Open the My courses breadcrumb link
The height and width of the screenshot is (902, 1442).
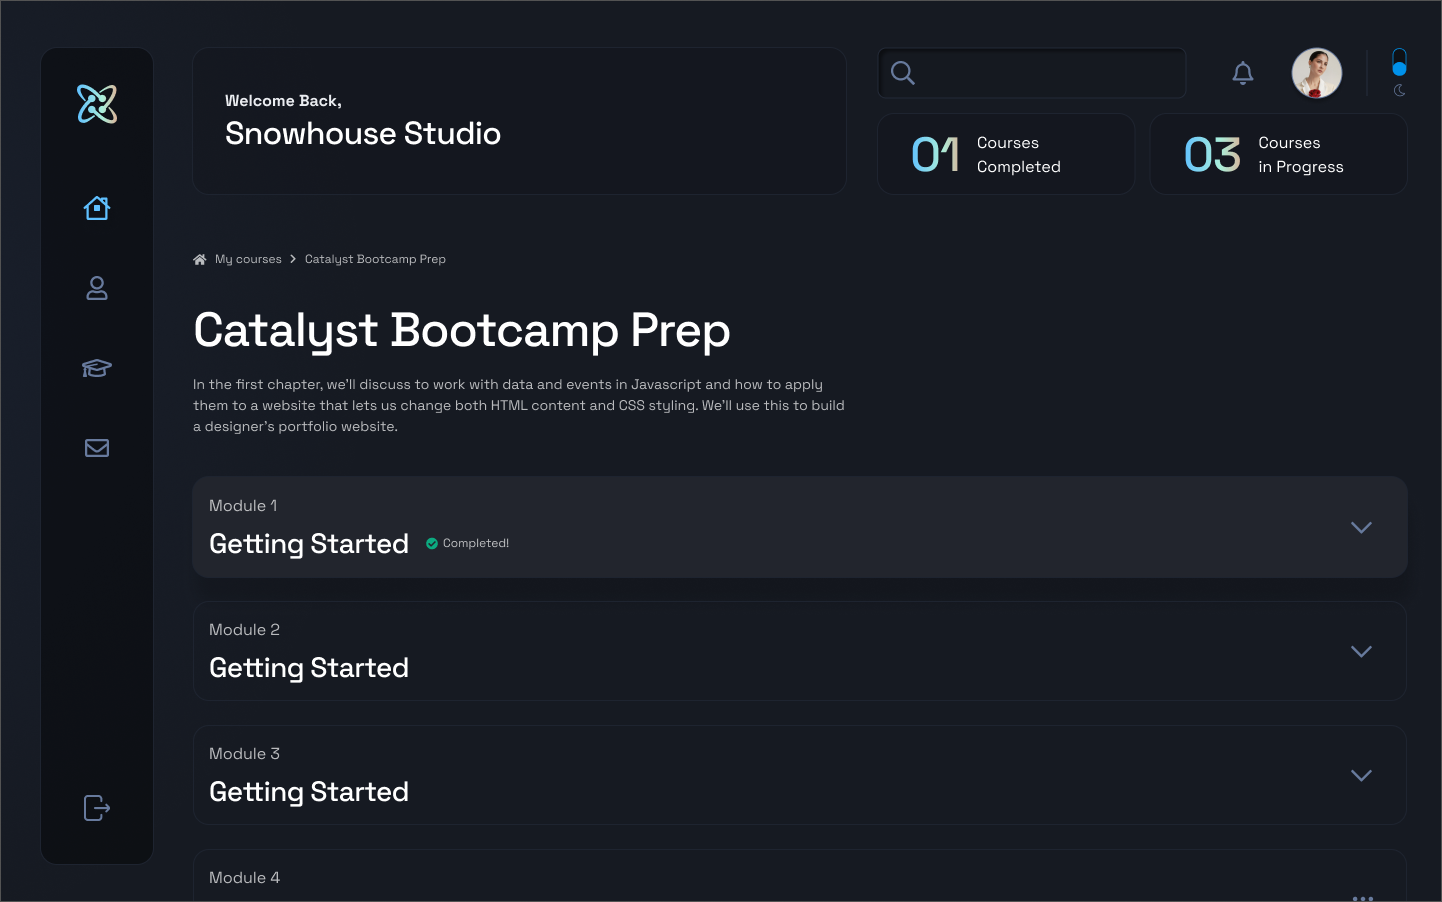coord(248,259)
